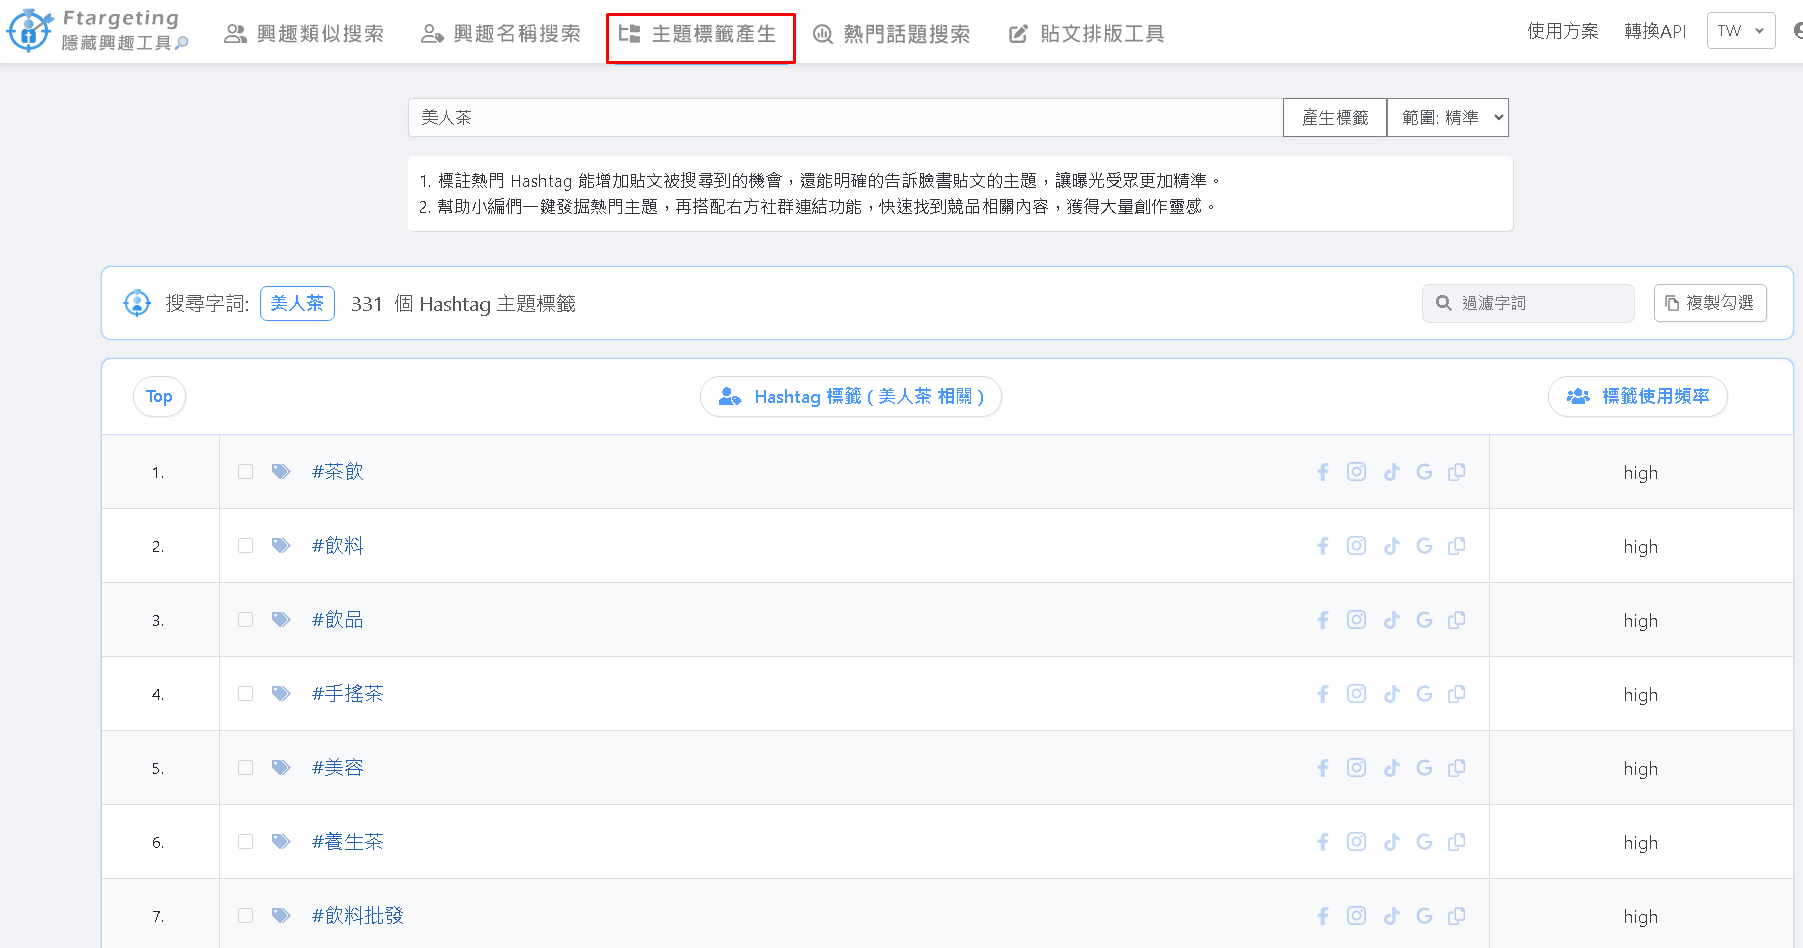Open 興趣類似搜索 tab
Screen dimensions: 1803x948
[304, 34]
